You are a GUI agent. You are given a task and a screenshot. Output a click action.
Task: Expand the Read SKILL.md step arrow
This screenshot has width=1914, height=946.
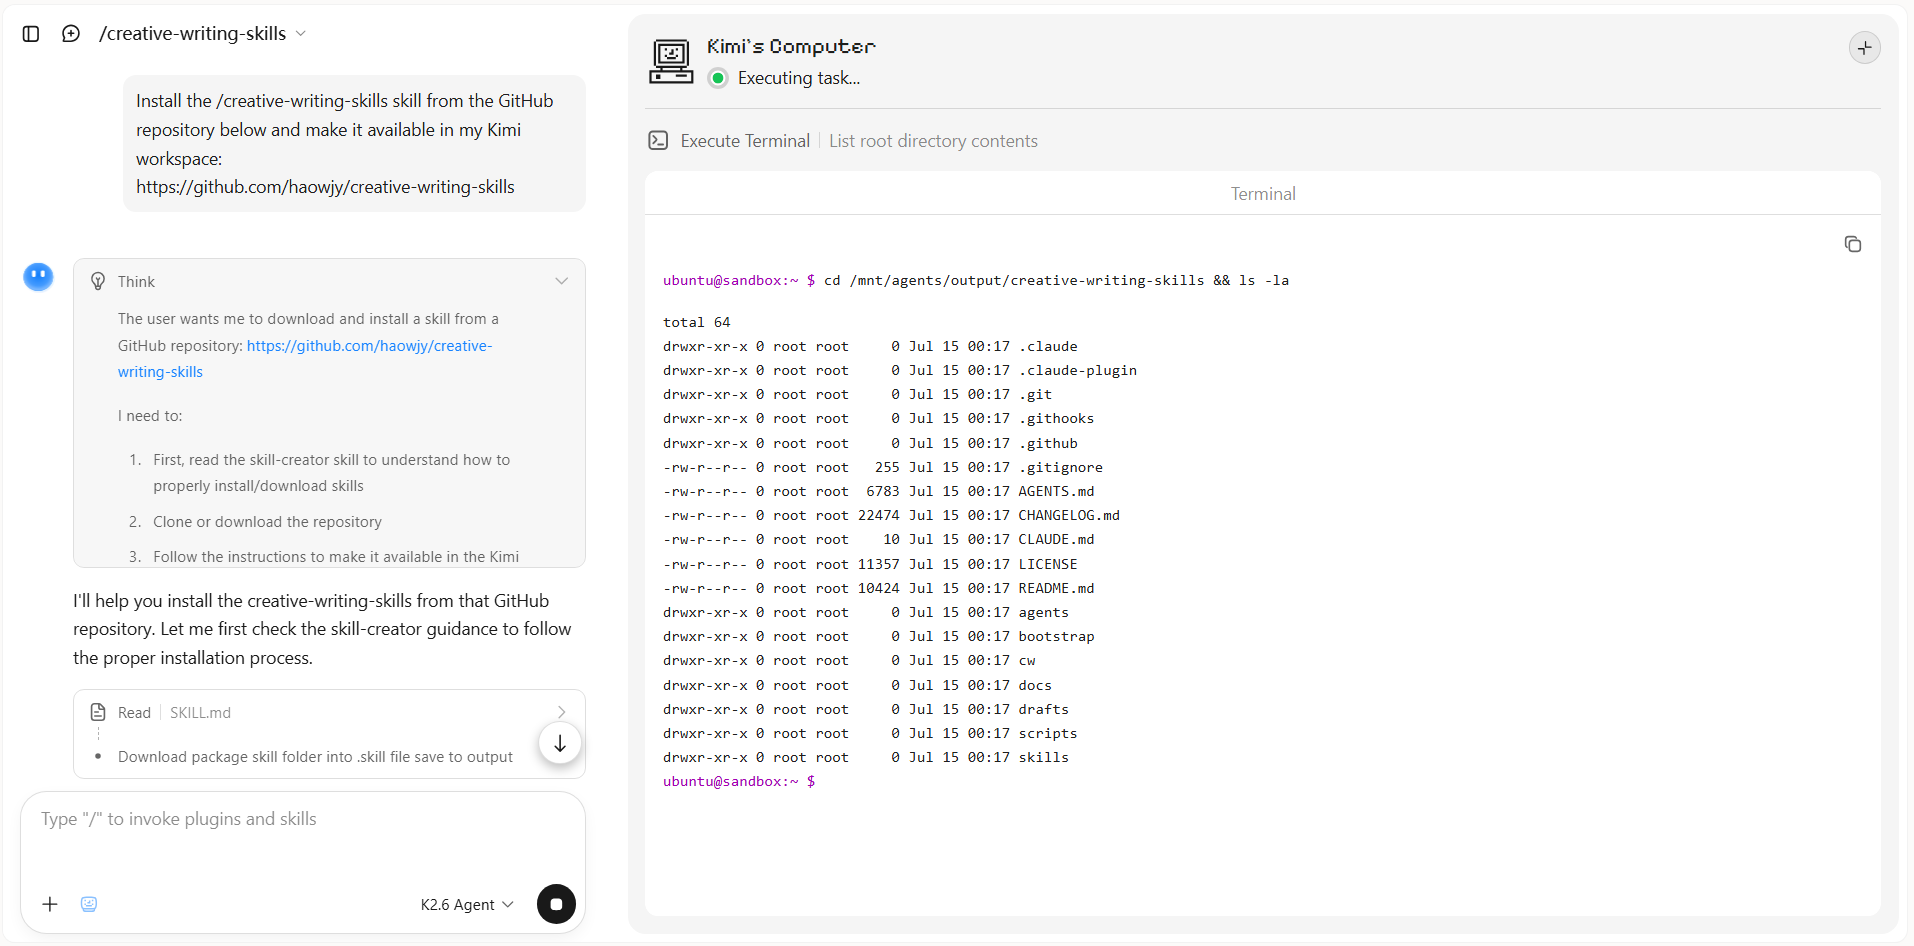[x=562, y=712]
